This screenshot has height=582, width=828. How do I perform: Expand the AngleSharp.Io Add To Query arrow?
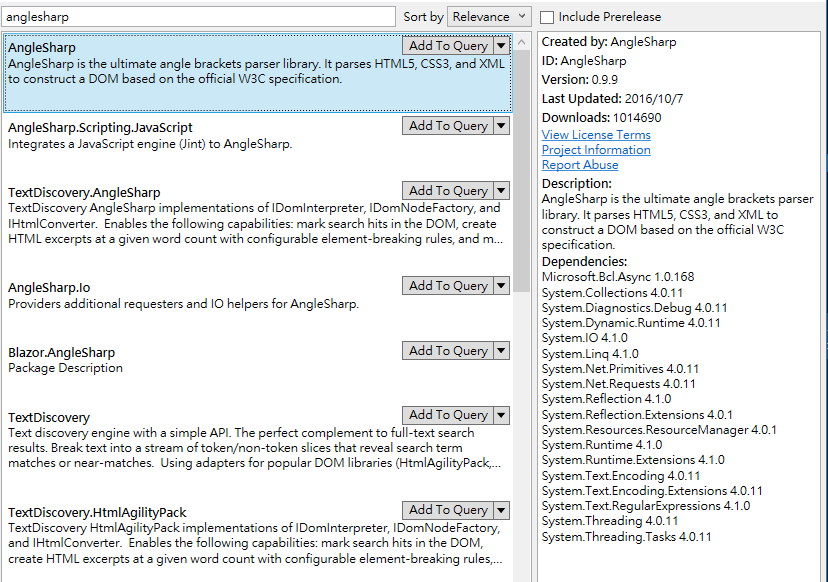pyautogui.click(x=501, y=286)
